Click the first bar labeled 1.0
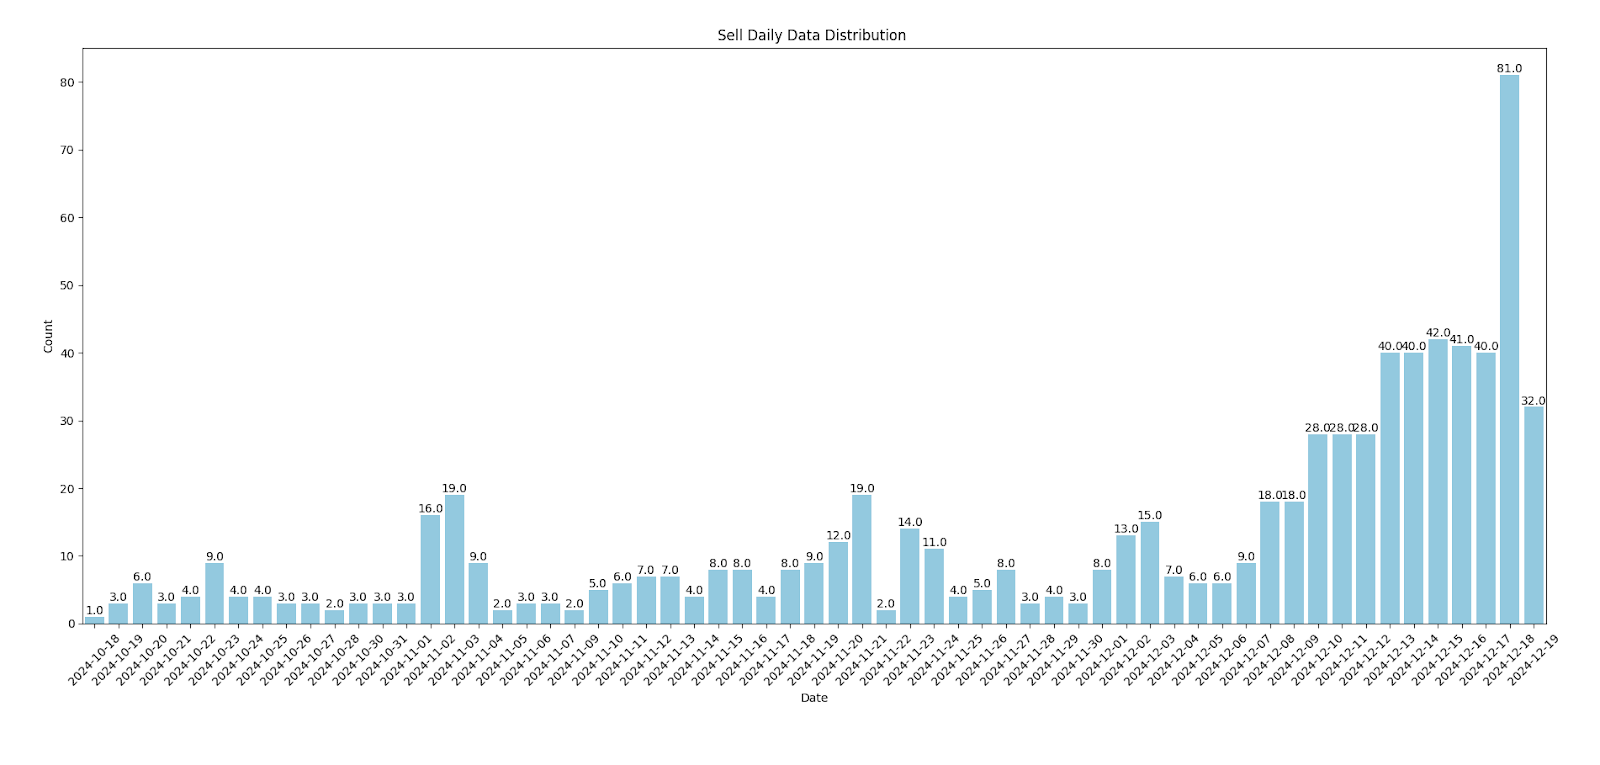The height and width of the screenshot is (765, 1600). click(94, 620)
